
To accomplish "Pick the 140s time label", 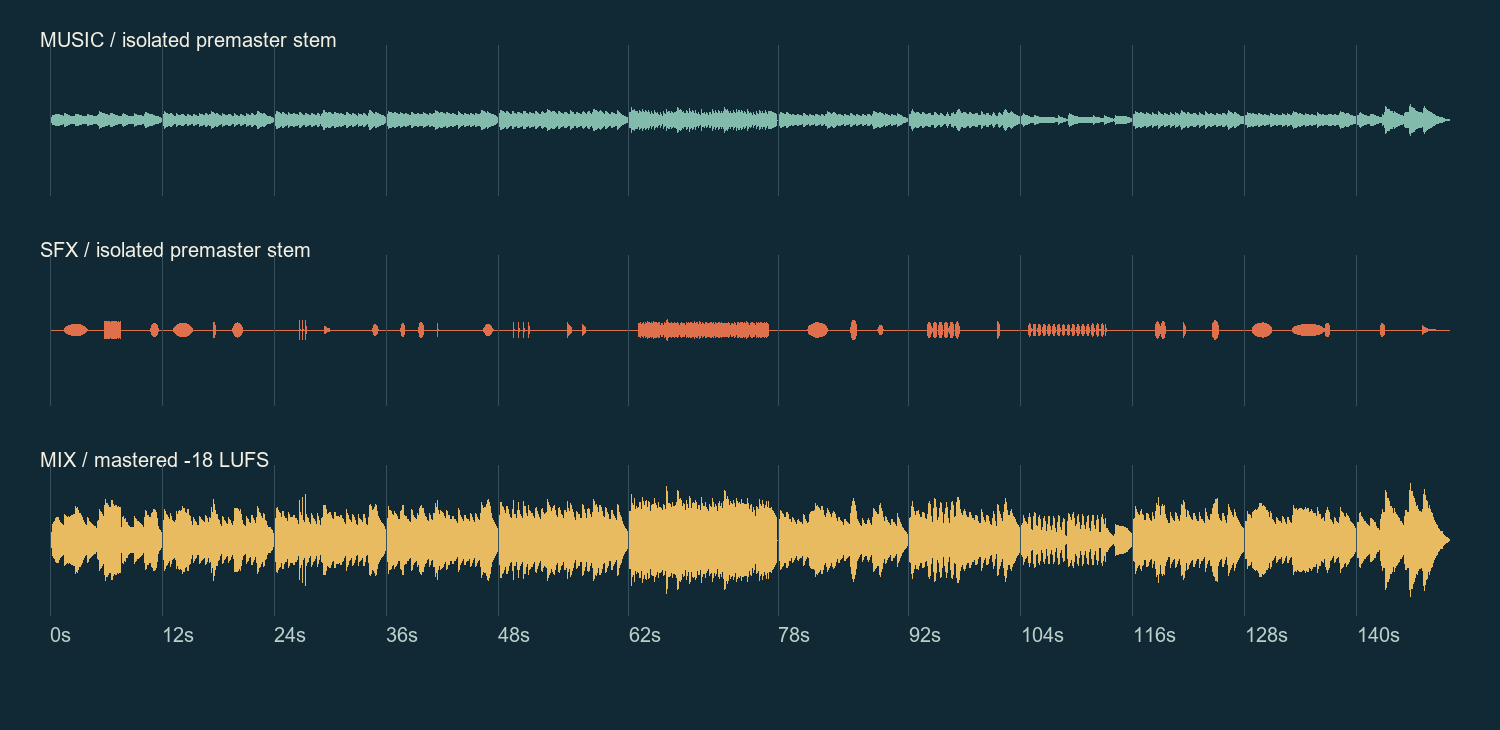I will (1378, 635).
